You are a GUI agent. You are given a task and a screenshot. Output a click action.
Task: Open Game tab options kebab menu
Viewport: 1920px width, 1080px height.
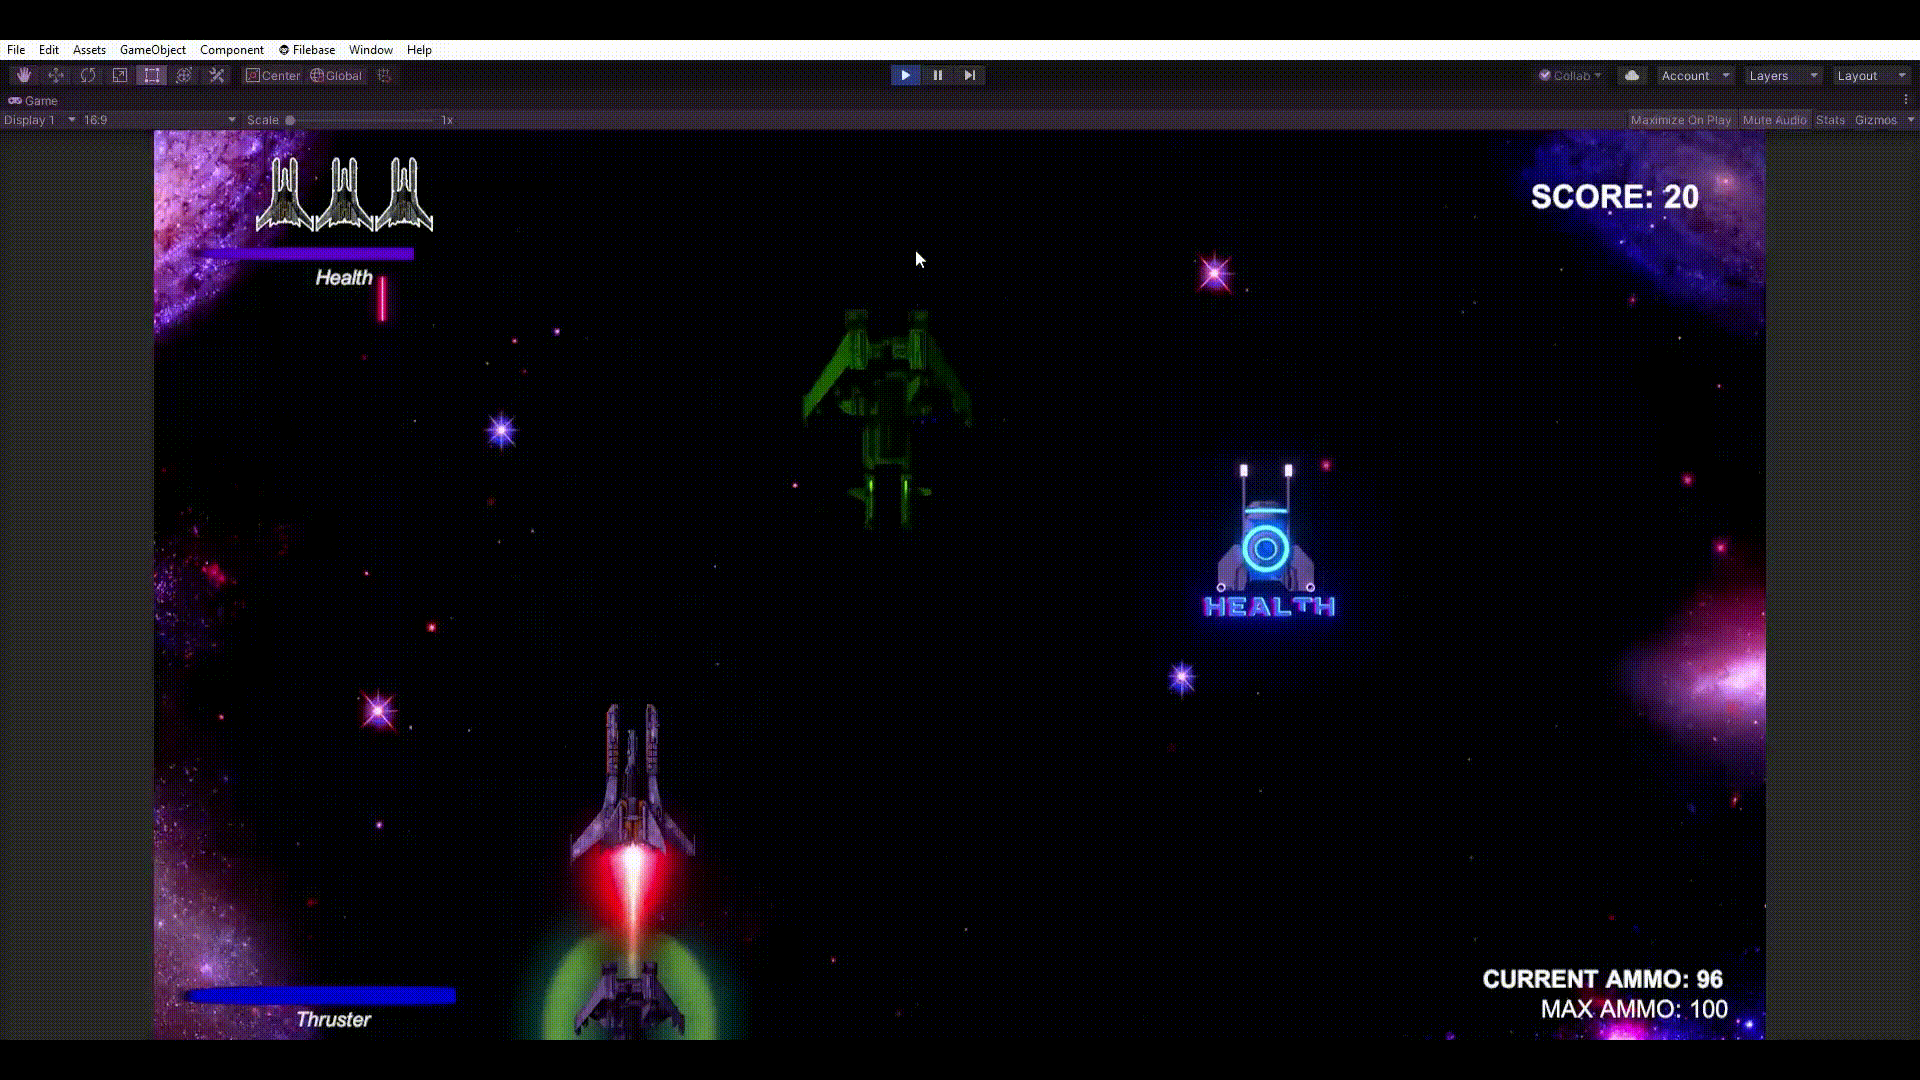coord(1906,99)
